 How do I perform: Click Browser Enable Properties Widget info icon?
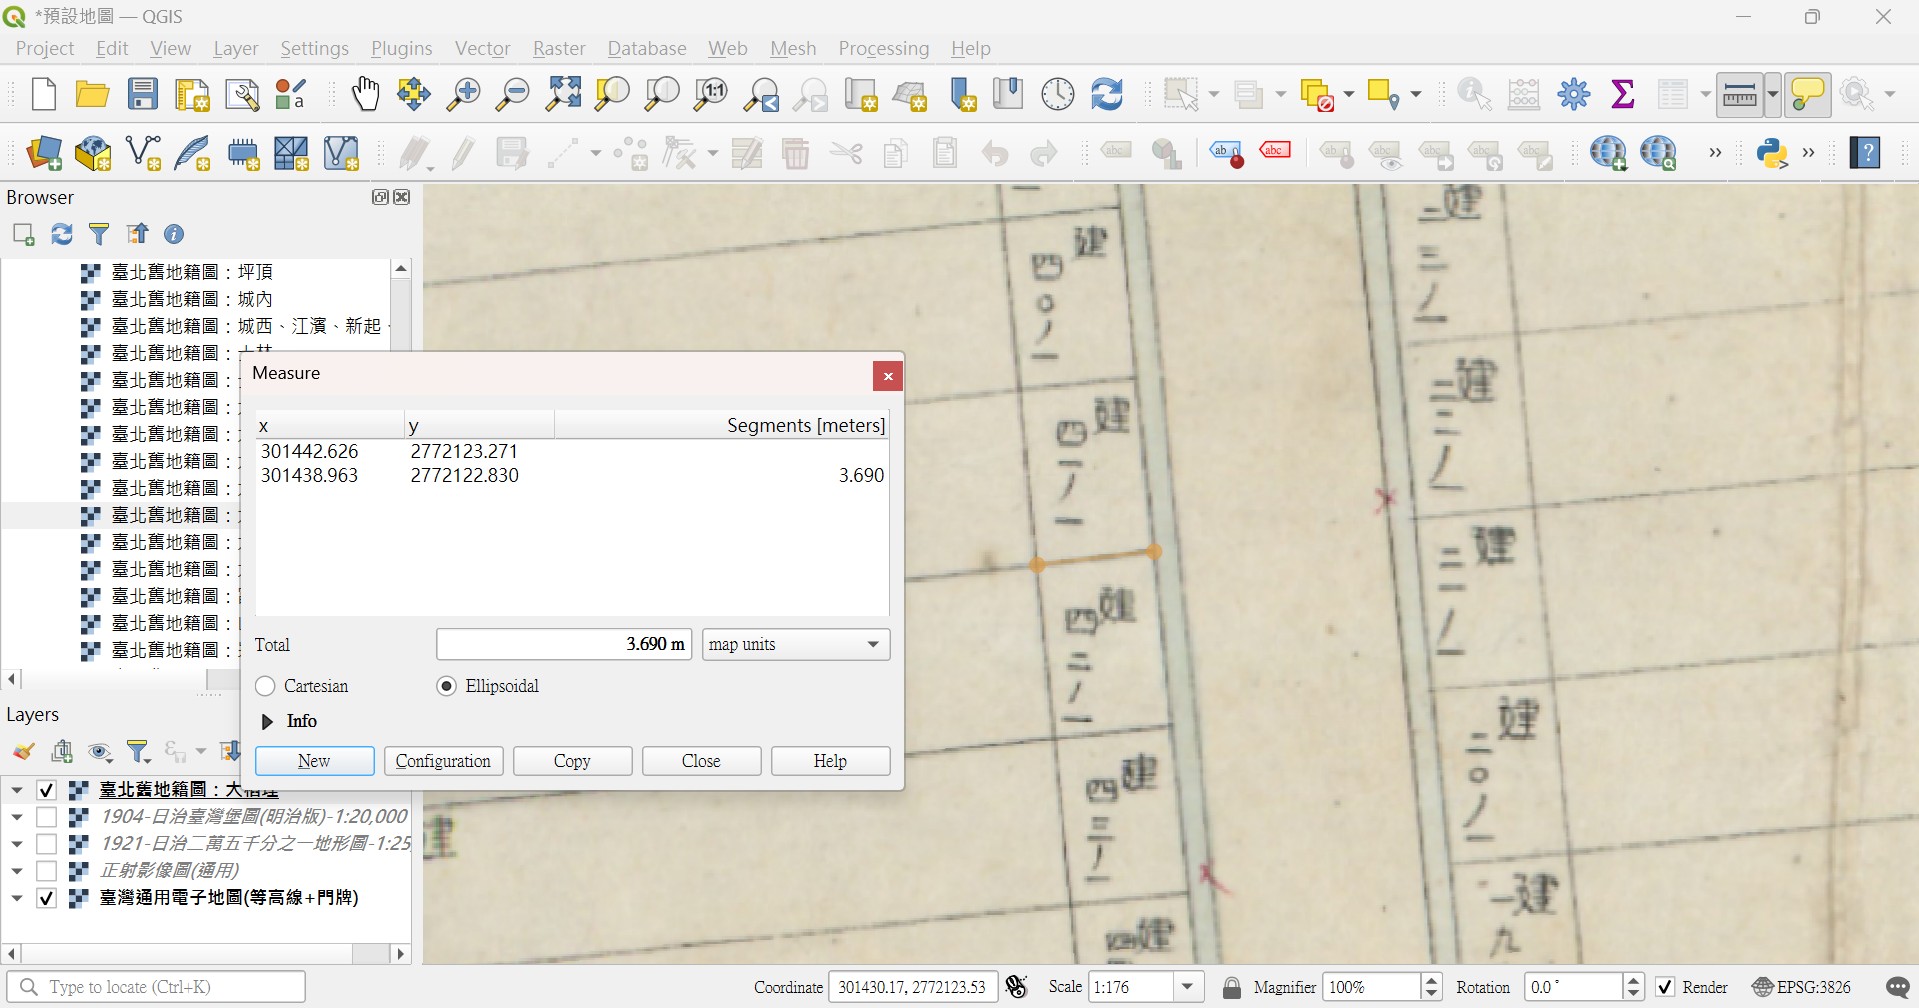(174, 234)
